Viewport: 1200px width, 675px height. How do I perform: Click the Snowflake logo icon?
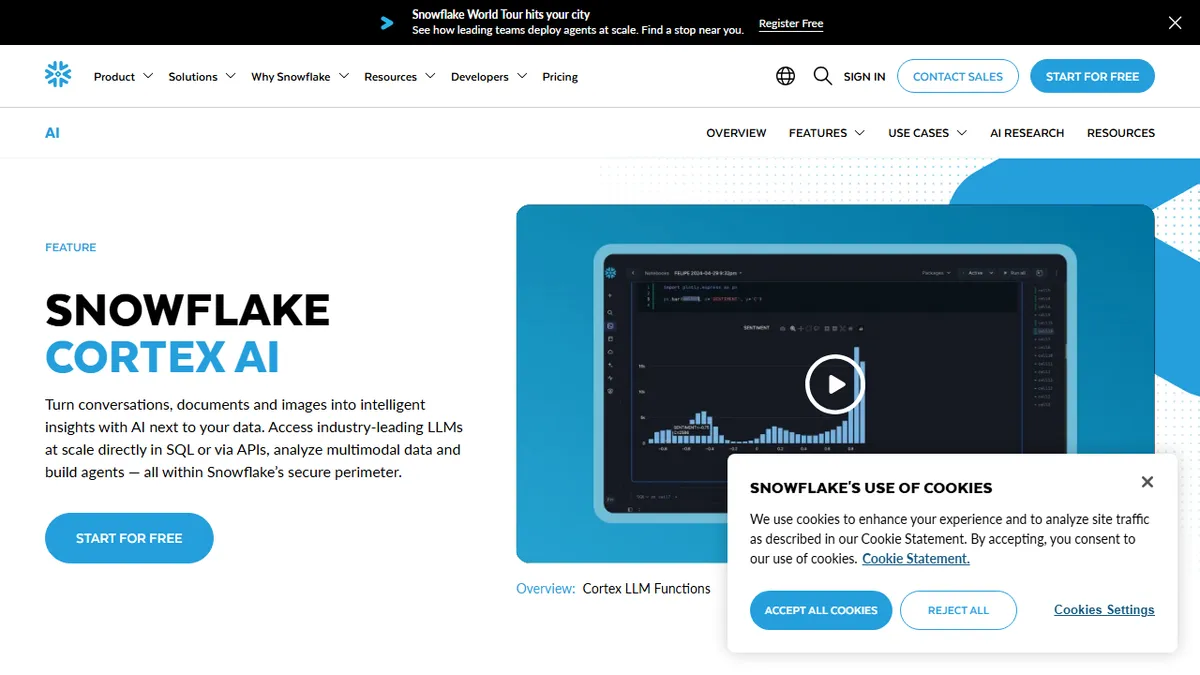tap(58, 75)
